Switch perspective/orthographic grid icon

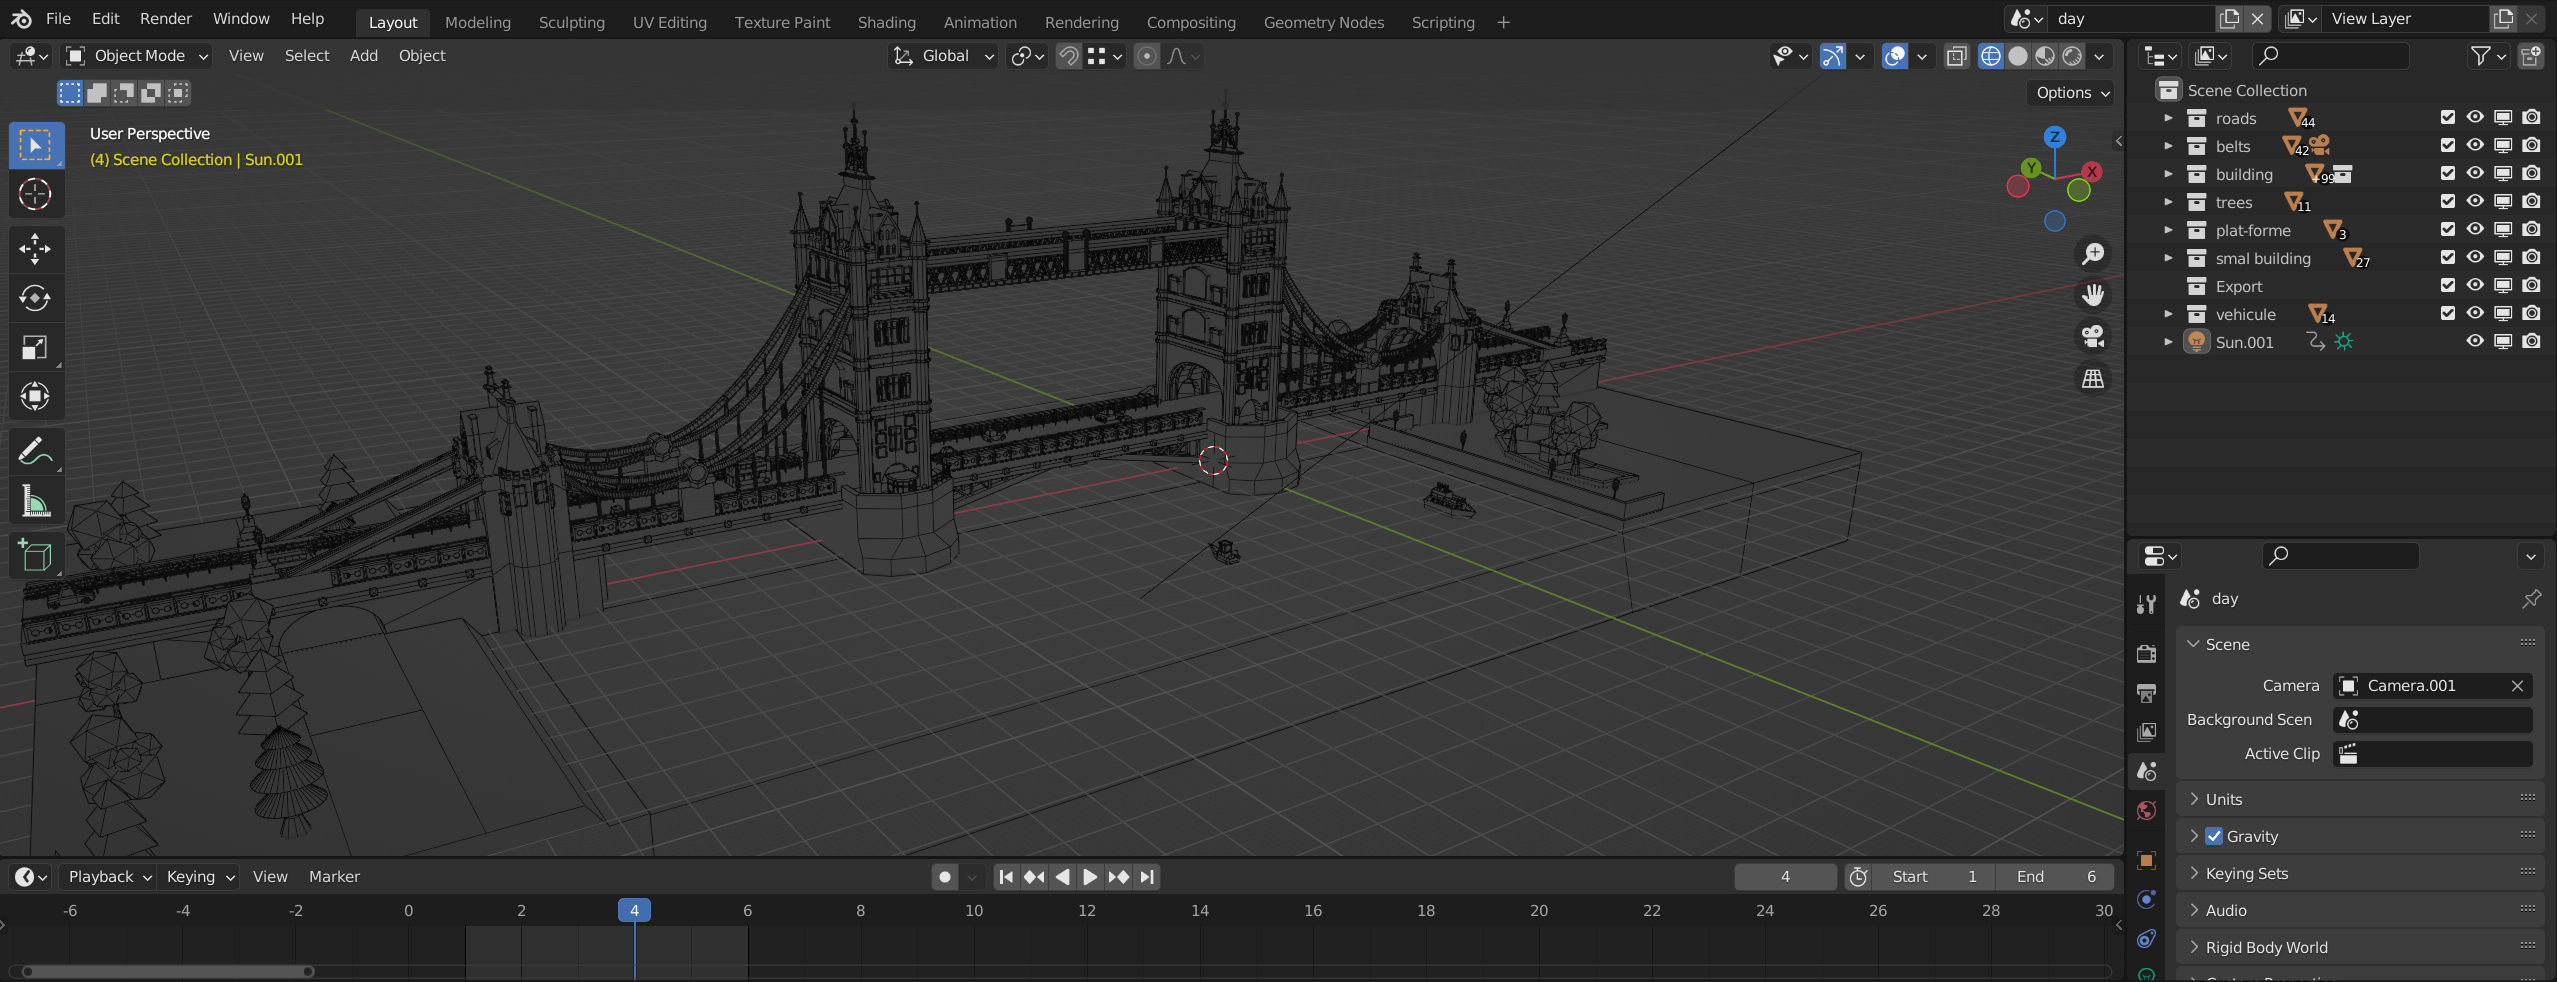[2093, 378]
